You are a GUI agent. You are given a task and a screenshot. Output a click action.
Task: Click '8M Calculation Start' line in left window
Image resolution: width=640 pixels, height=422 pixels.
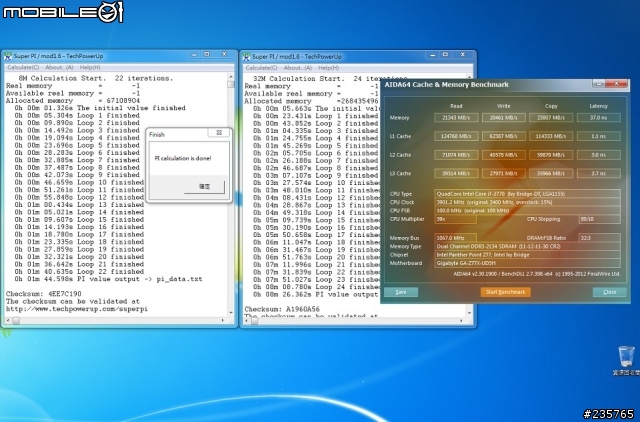coord(96,78)
